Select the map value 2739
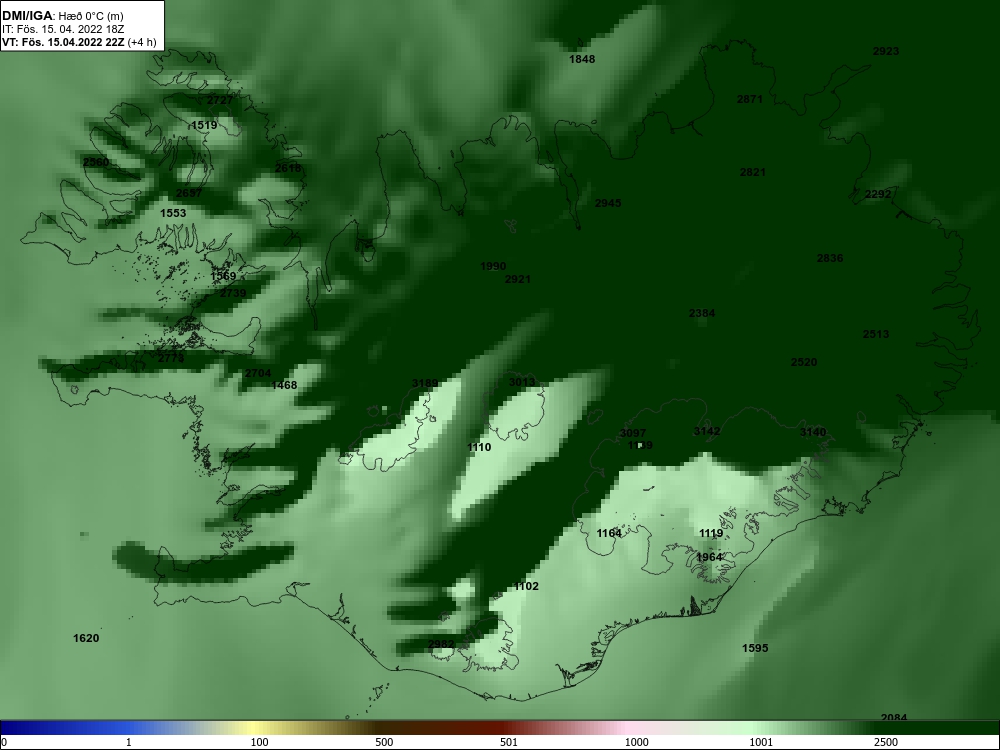Viewport: 1000px width, 750px height. (233, 293)
